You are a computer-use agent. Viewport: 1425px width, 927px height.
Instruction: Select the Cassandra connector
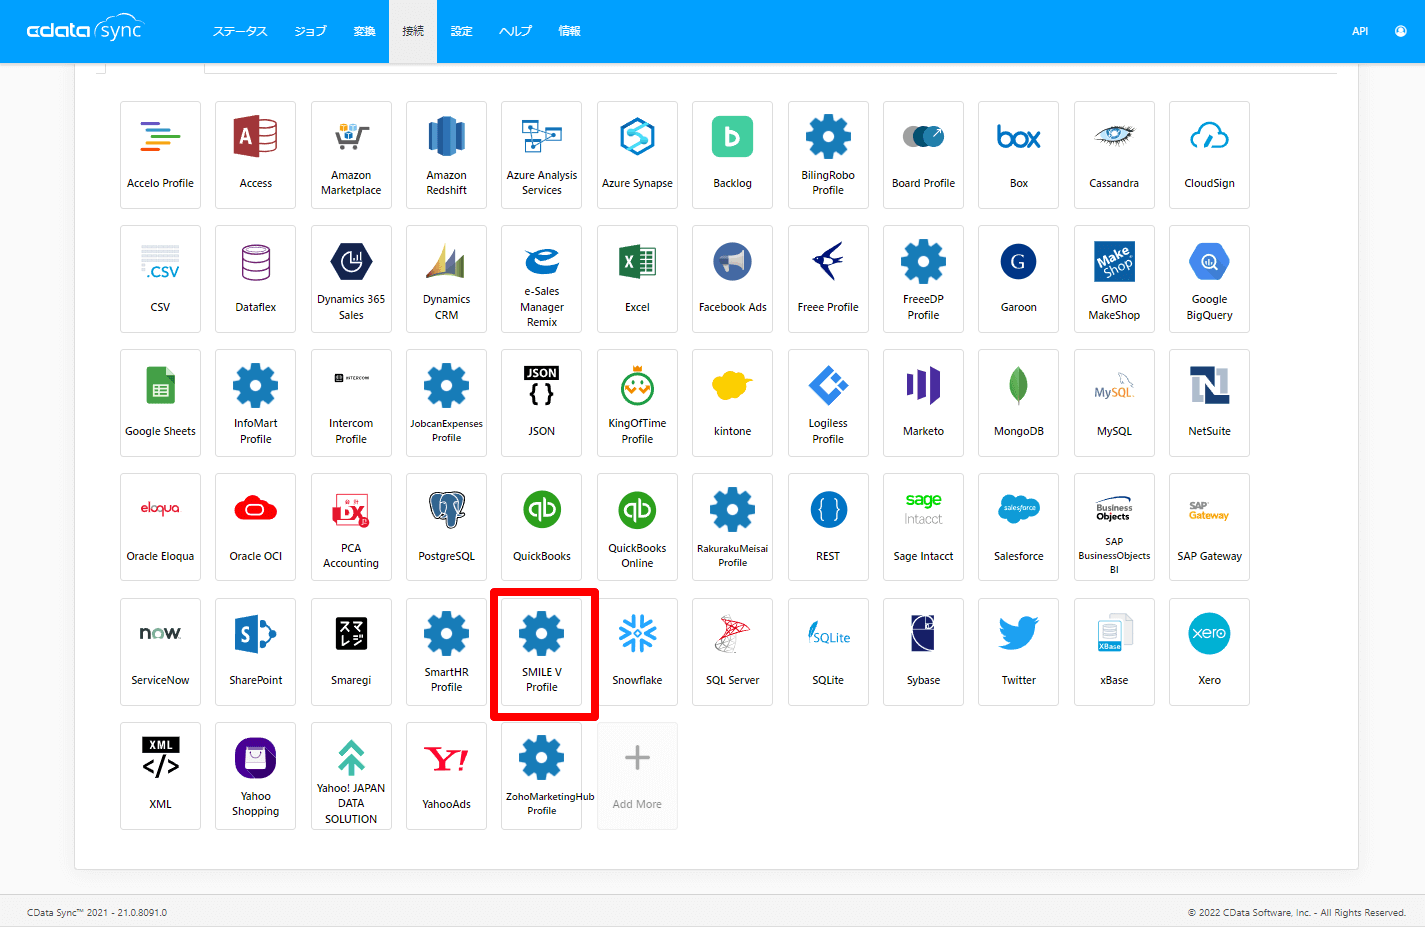click(1114, 155)
